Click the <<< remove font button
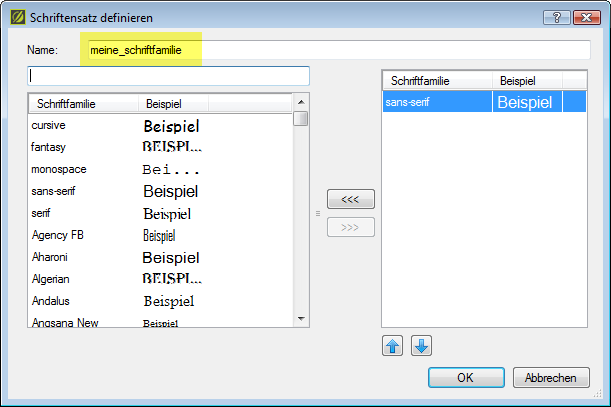This screenshot has height=407, width=611. pos(350,199)
